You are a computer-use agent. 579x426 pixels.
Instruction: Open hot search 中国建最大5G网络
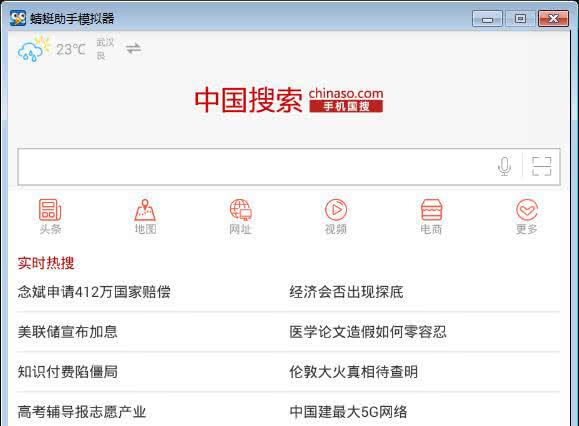click(x=348, y=412)
